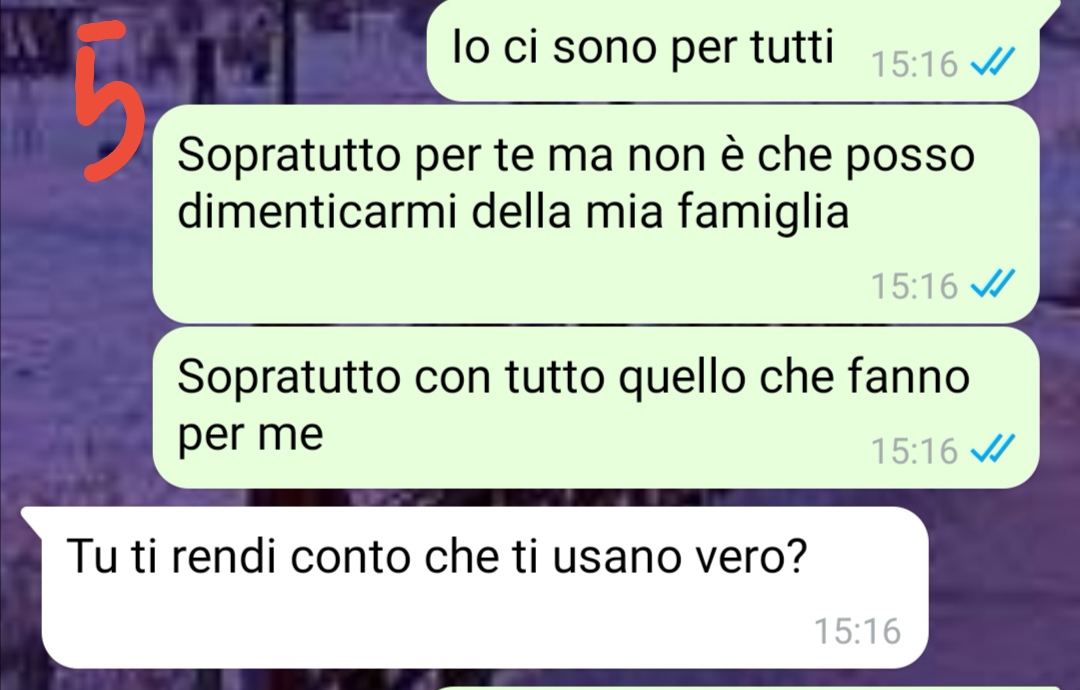This screenshot has height=690, width=1080.
Task: Select the message starting "Sopratutto per te"
Action: click(x=596, y=213)
